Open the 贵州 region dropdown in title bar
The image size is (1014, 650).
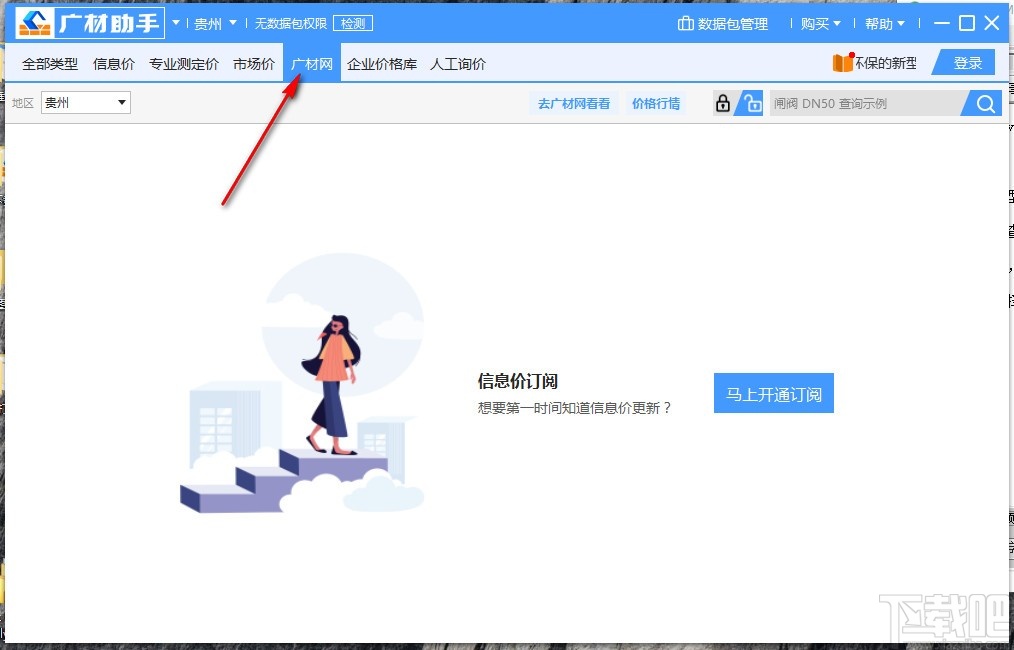(212, 23)
